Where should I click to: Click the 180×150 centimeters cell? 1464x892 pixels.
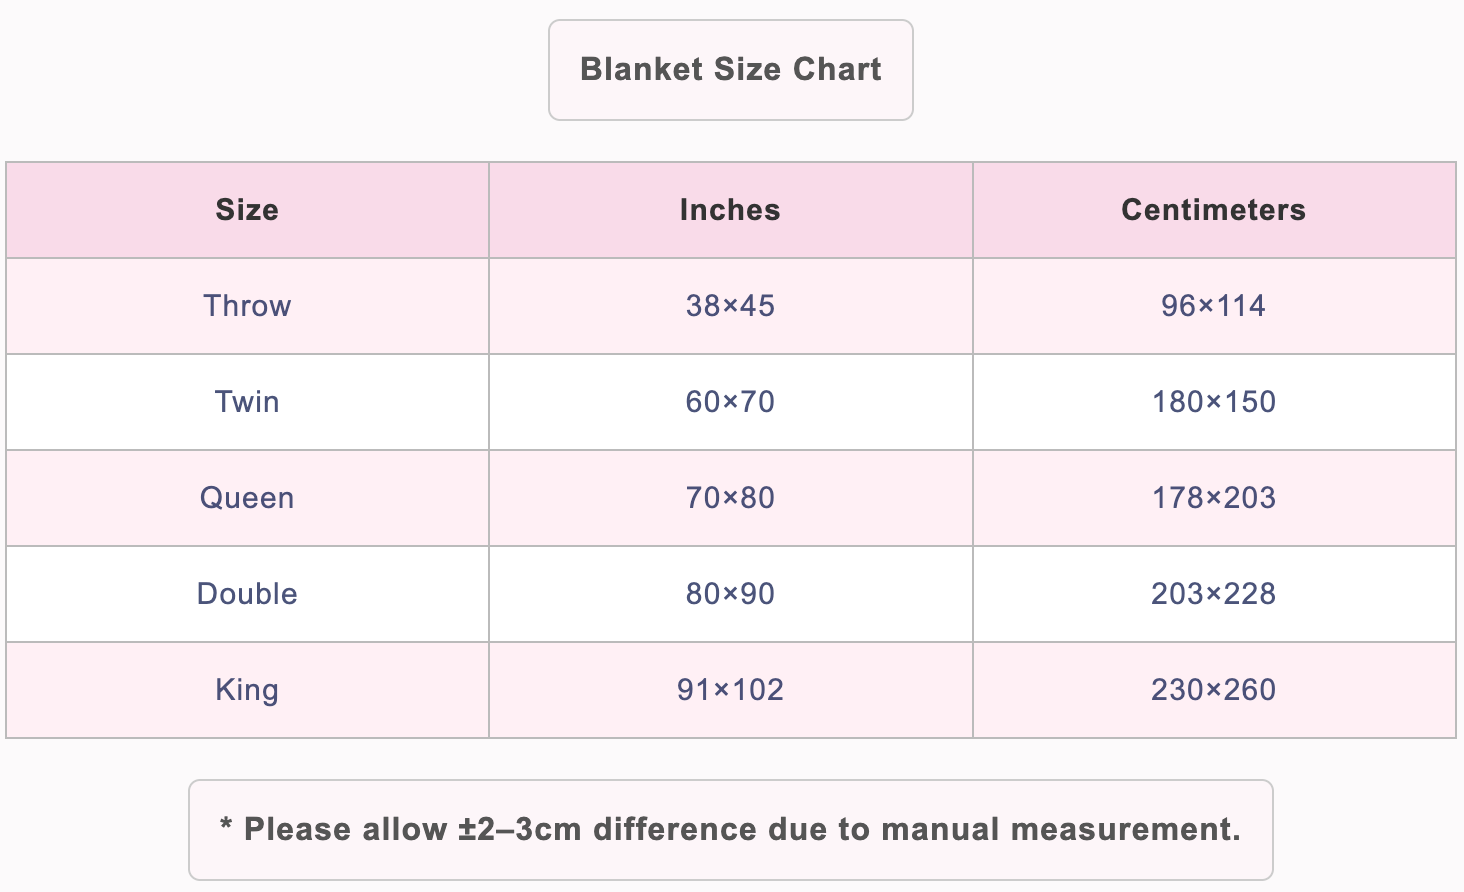coord(1214,402)
